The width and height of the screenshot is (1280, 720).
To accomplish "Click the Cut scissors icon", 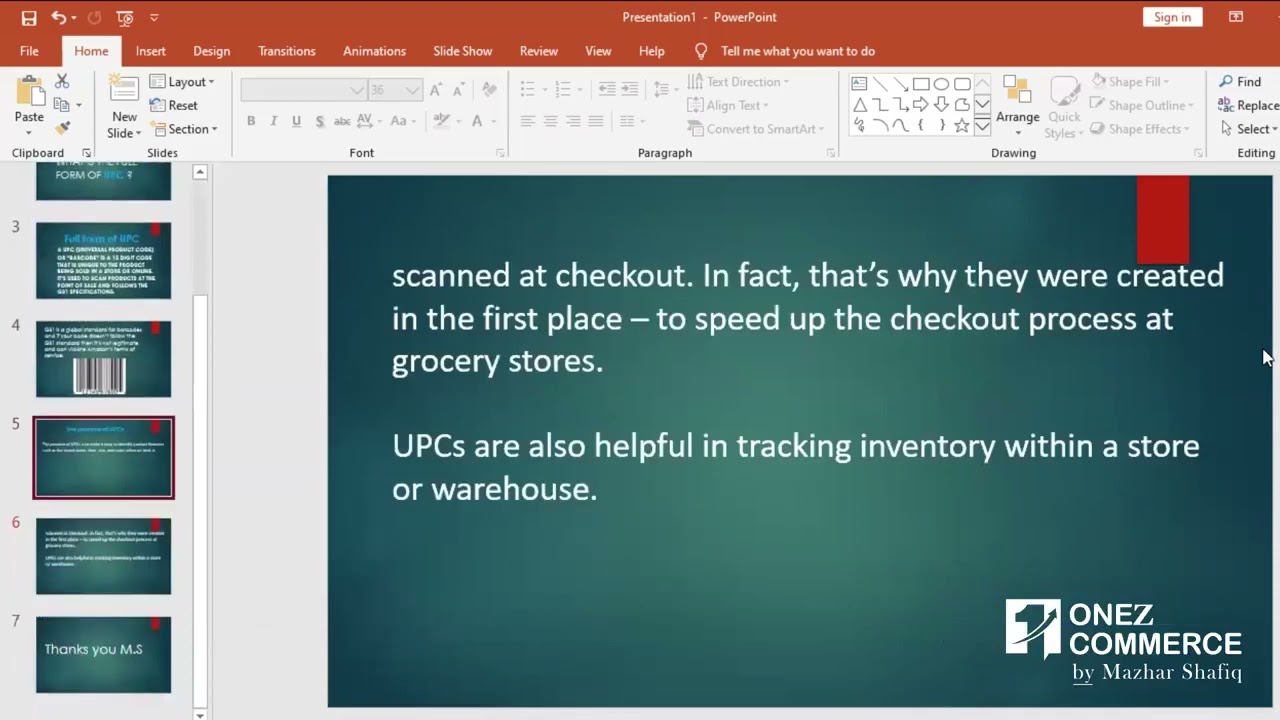I will [x=62, y=81].
